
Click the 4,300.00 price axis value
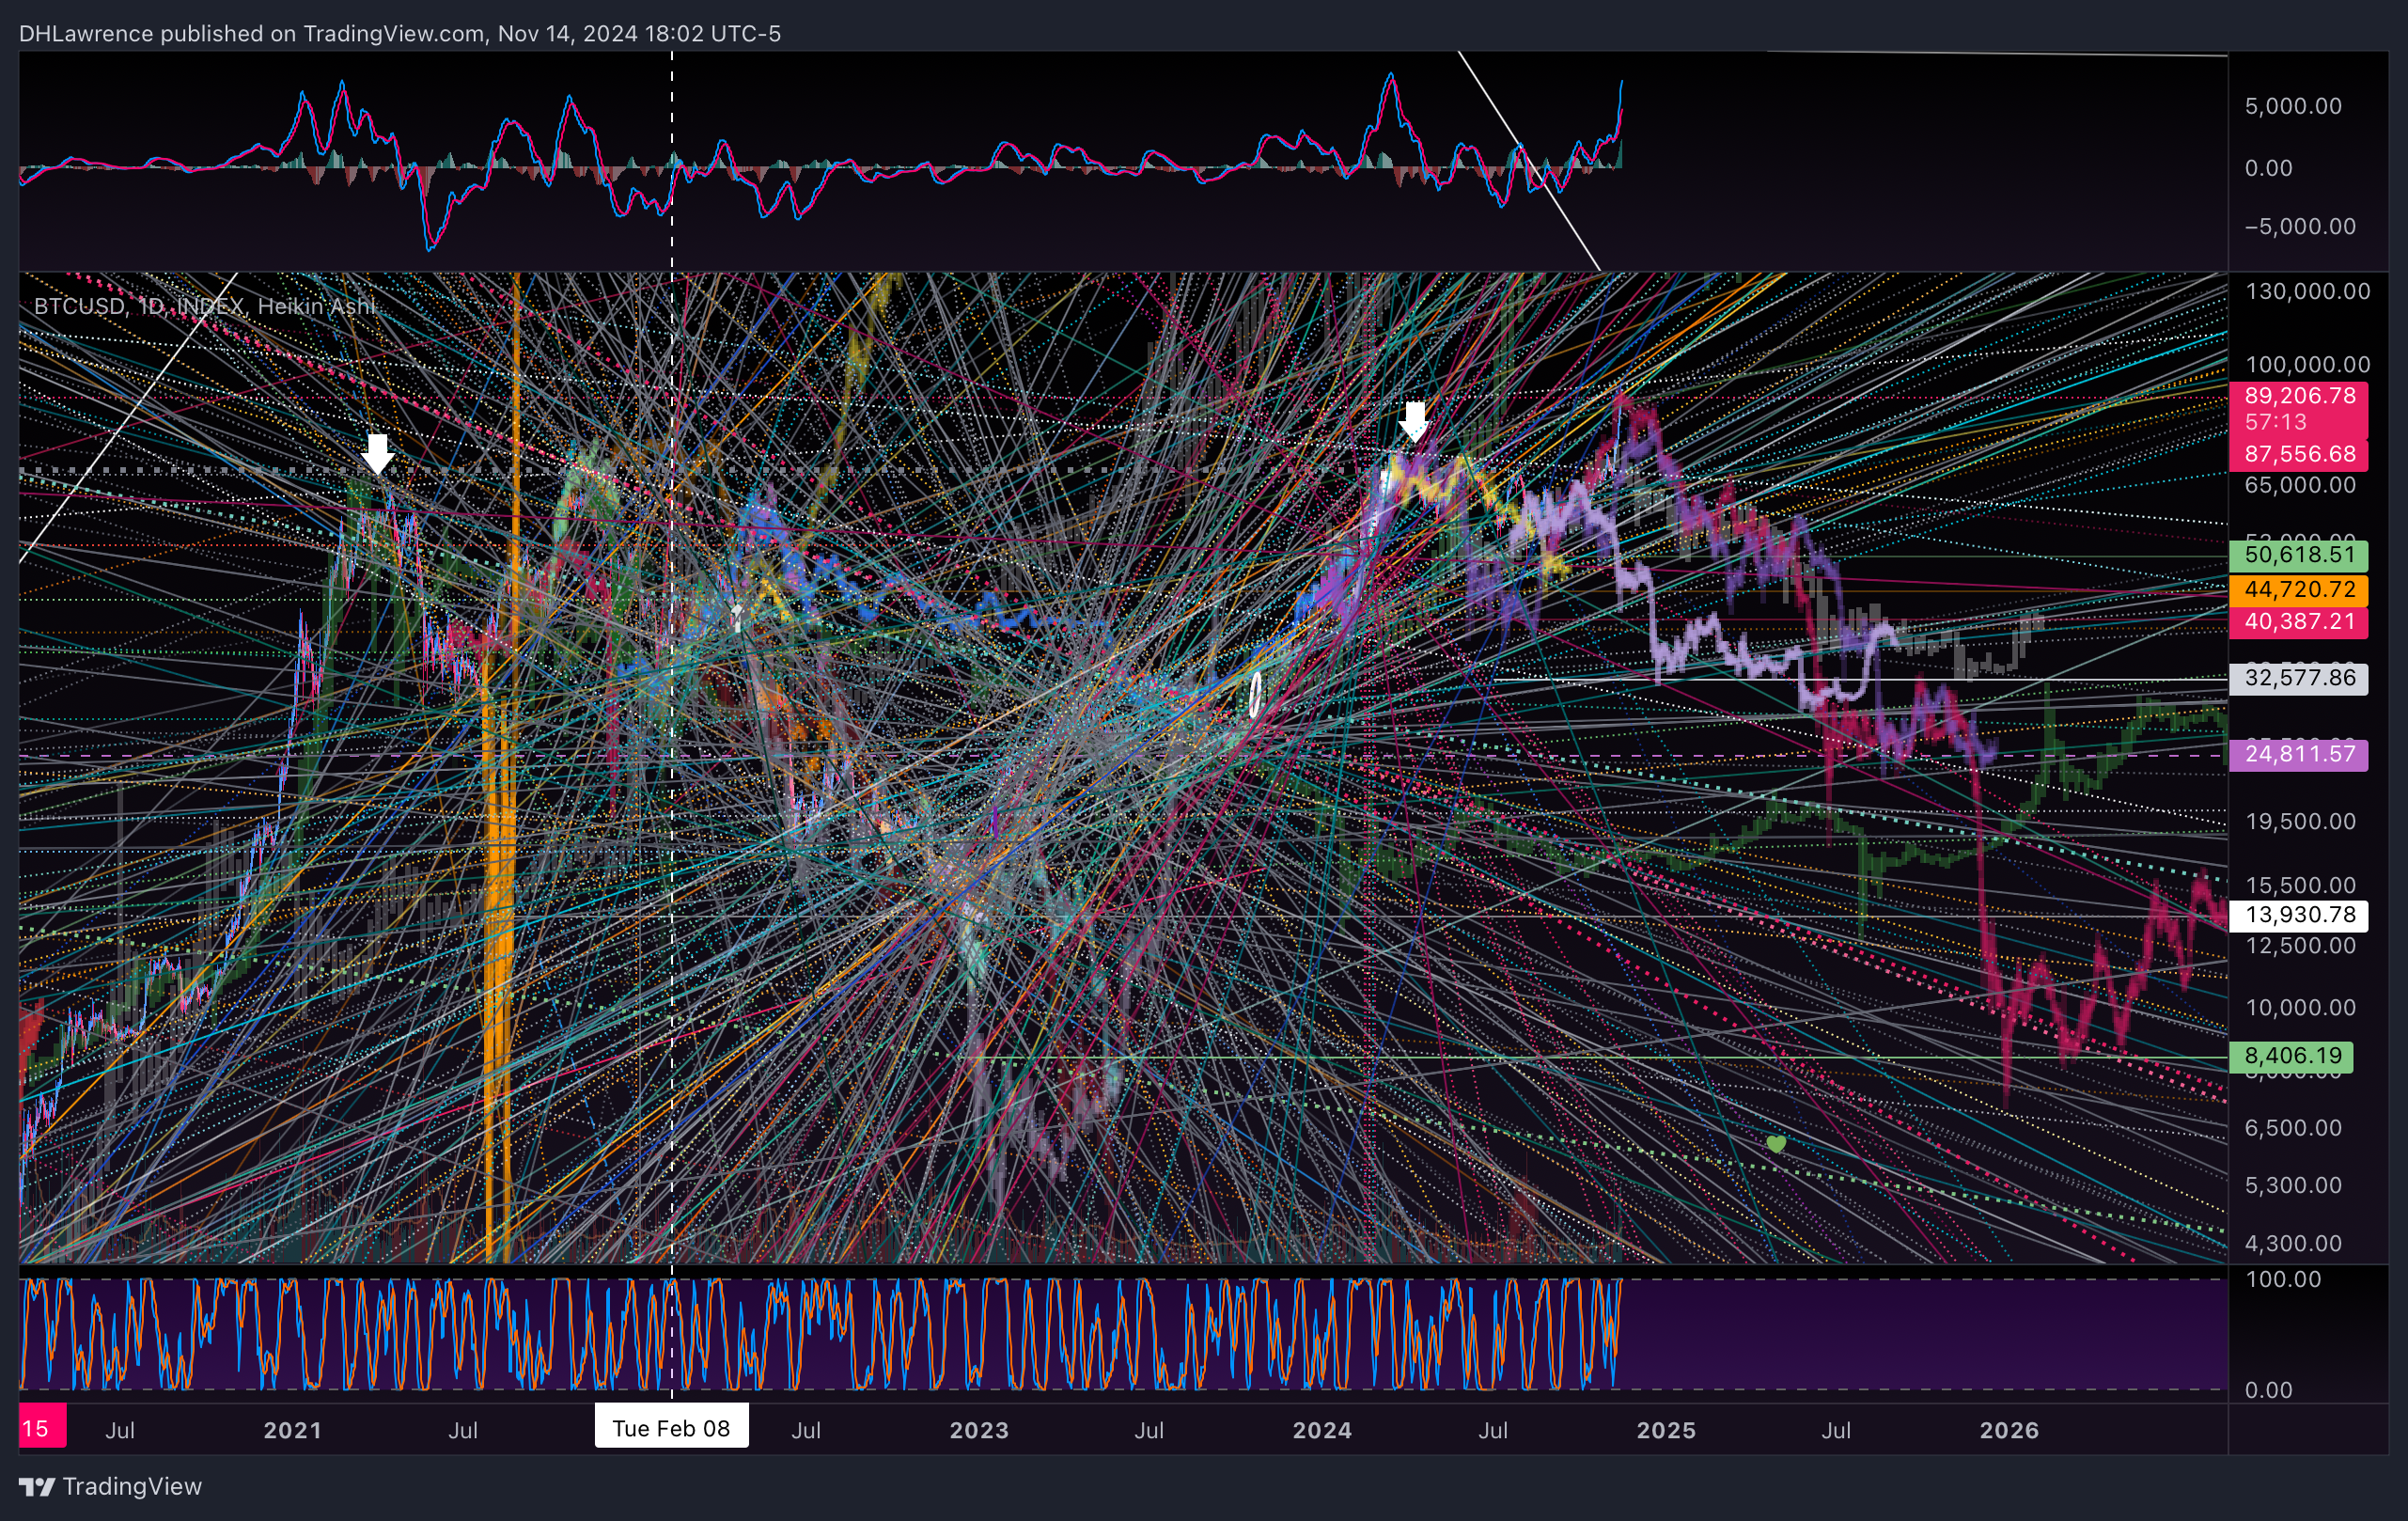[x=2293, y=1243]
